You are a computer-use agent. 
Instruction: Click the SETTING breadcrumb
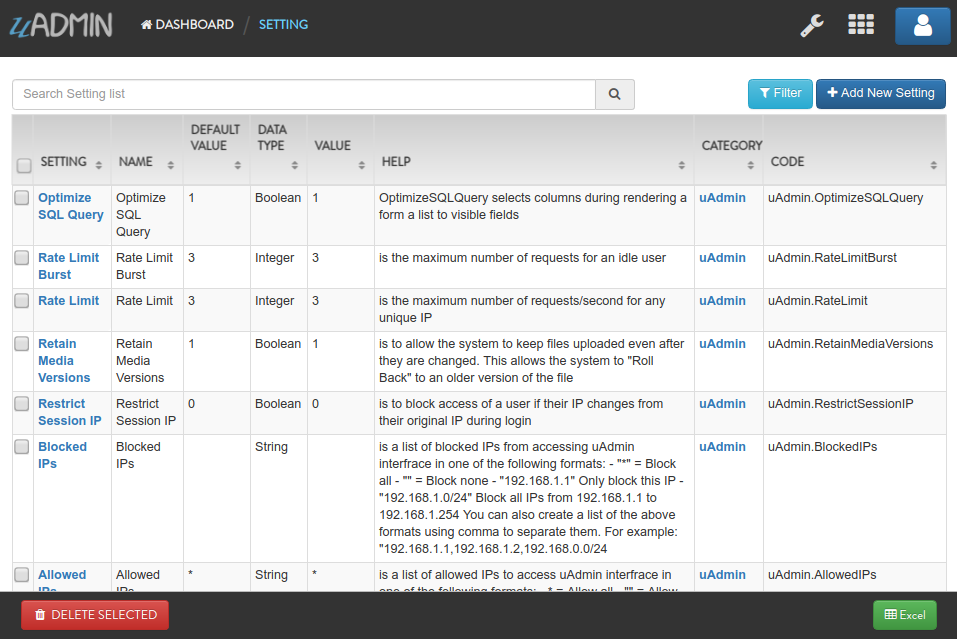click(x=283, y=24)
